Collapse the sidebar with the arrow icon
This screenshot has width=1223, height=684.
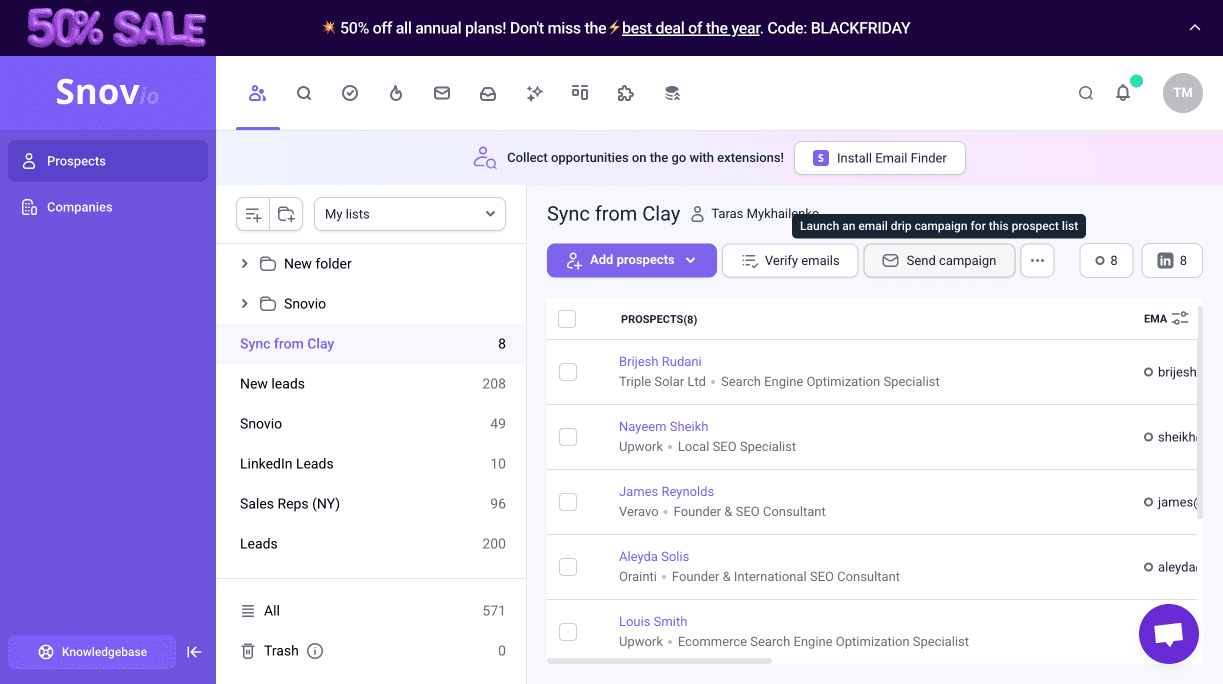[194, 652]
